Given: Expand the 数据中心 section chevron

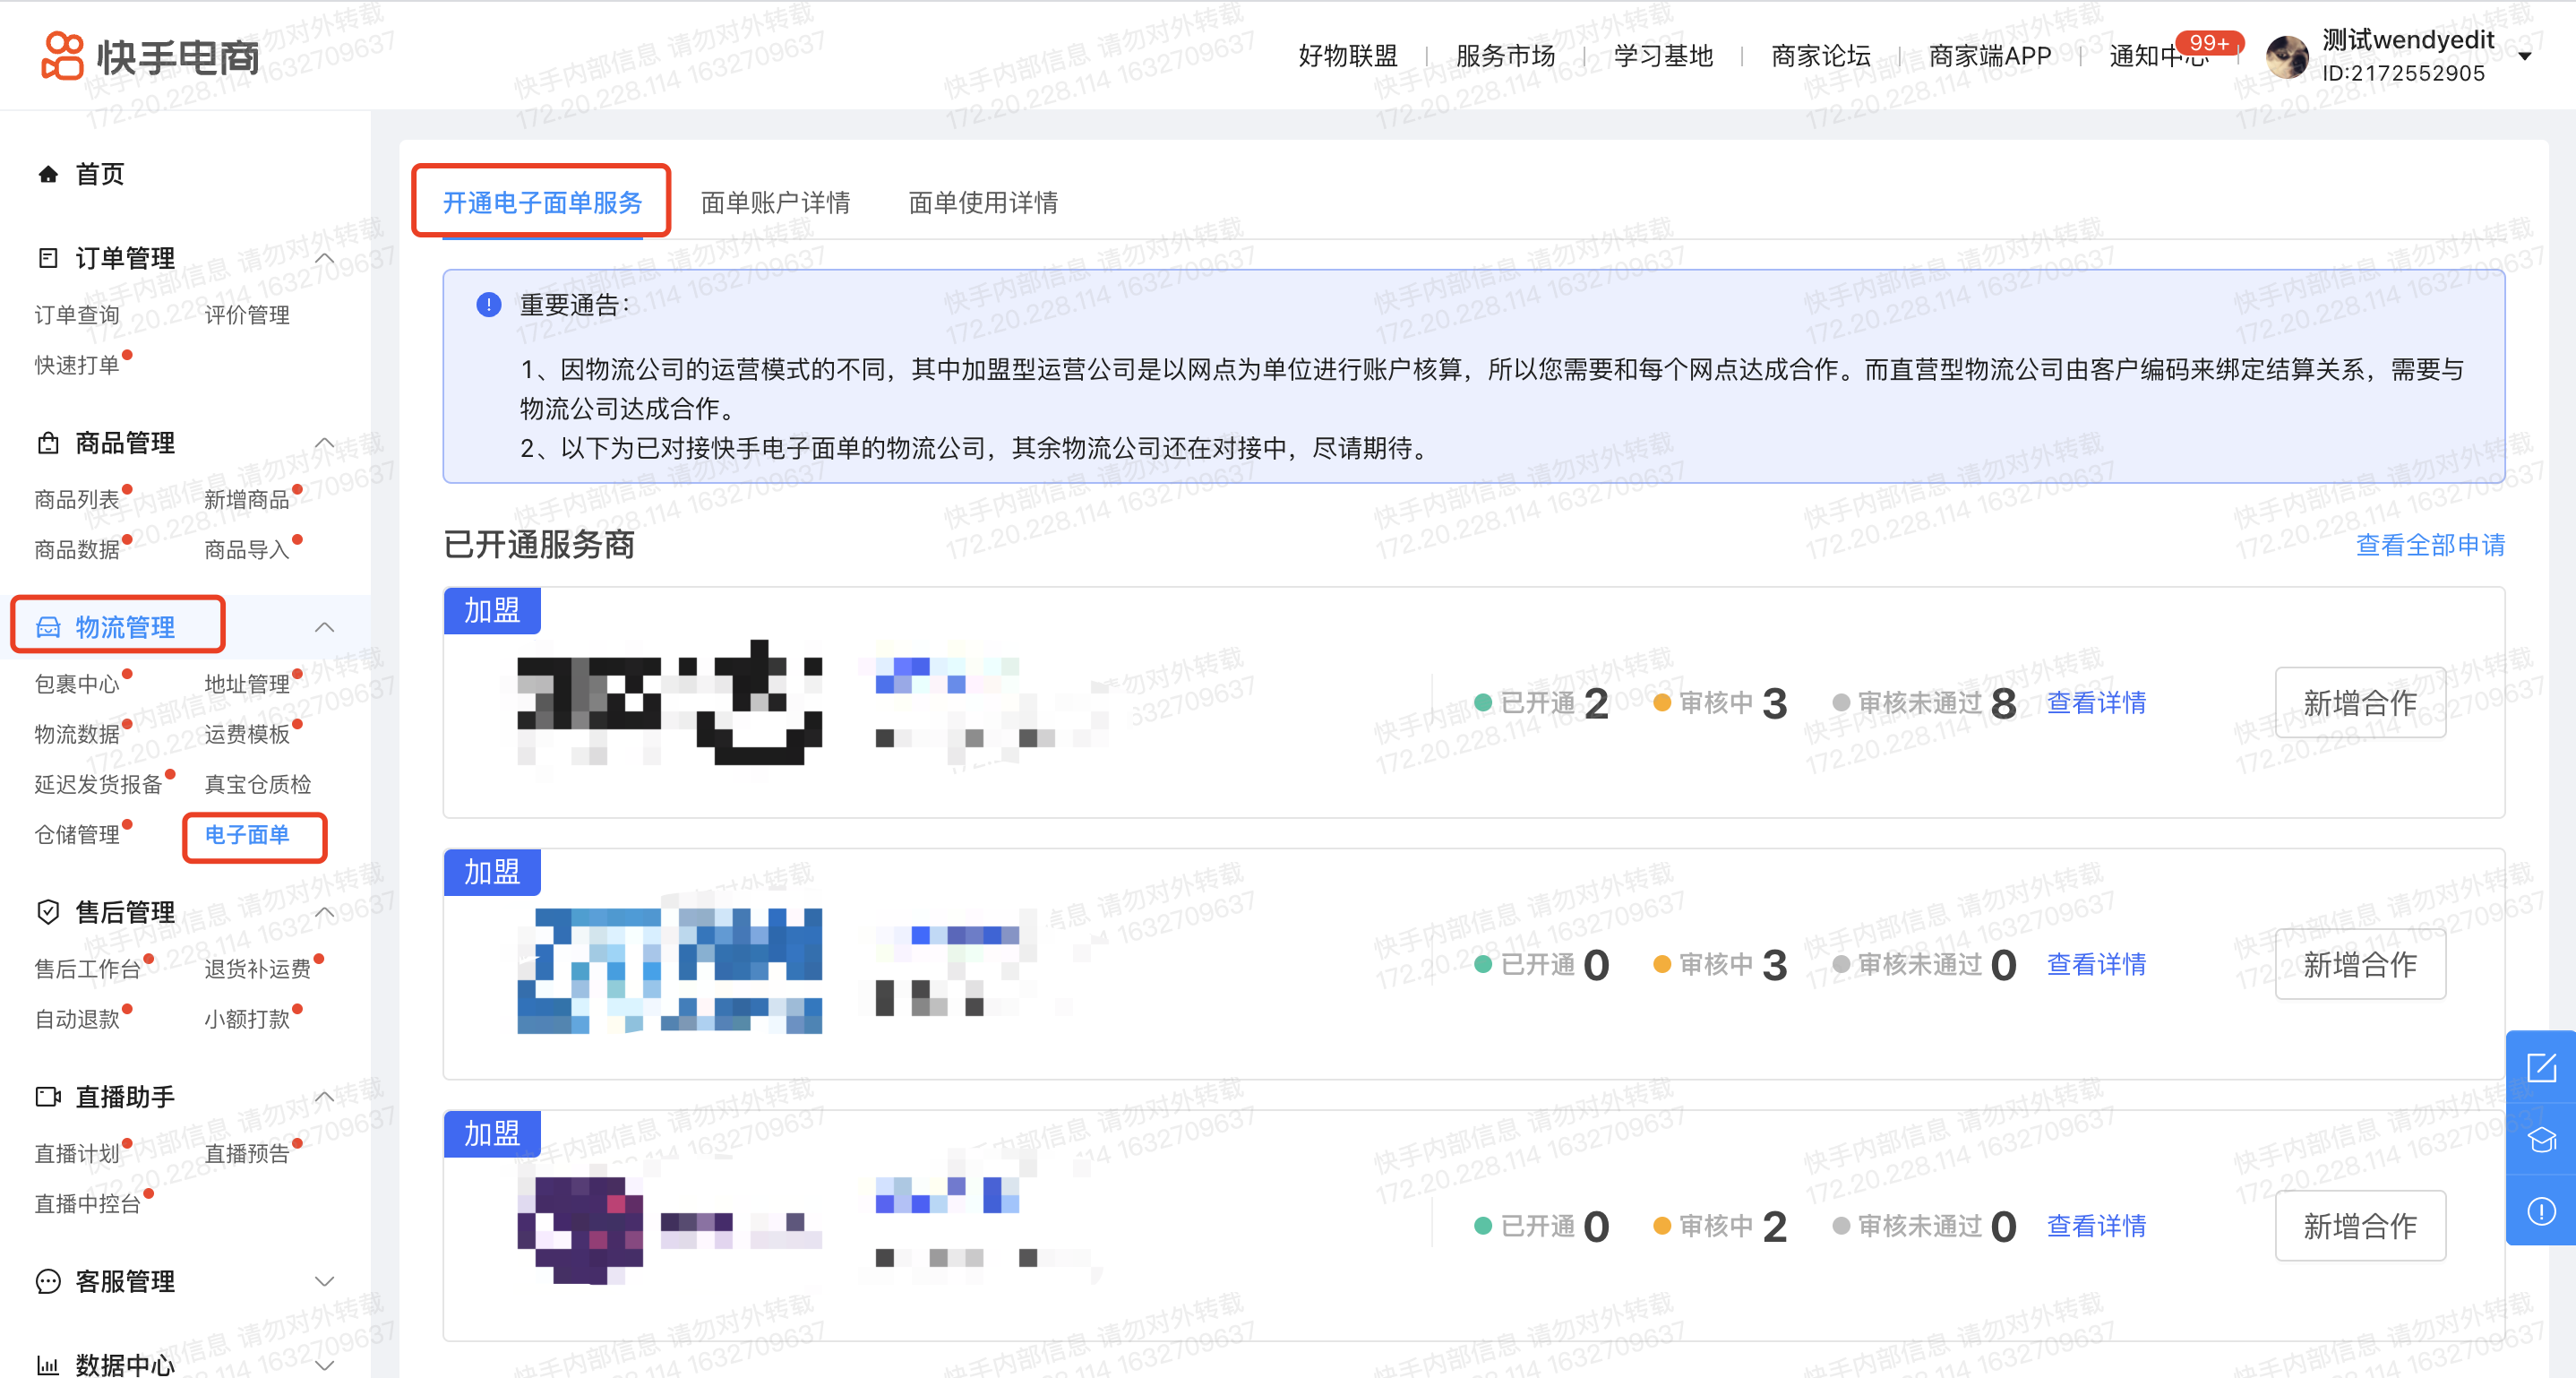Looking at the screenshot, I should 324,1365.
